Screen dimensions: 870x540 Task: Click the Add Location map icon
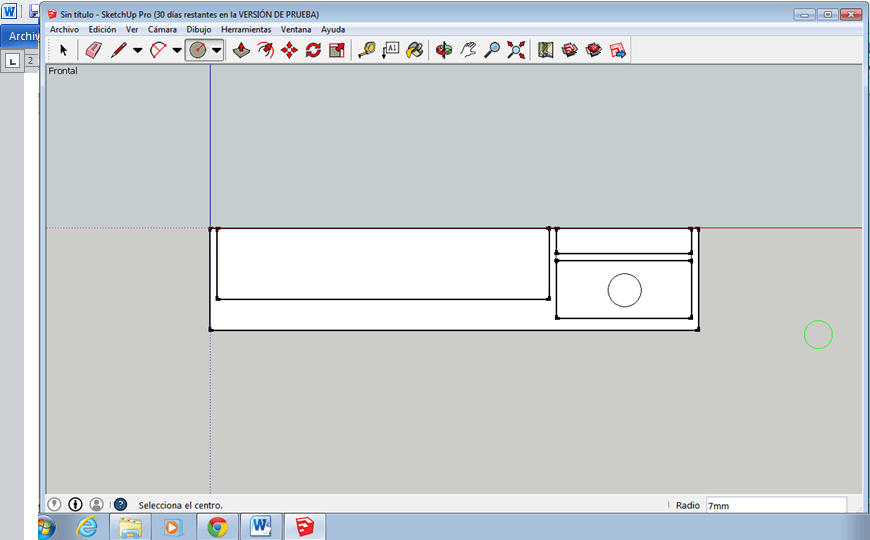coord(545,51)
